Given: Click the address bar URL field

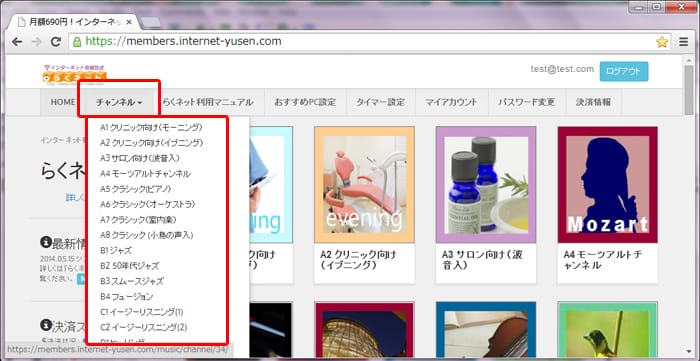Looking at the screenshot, I should coord(371,42).
